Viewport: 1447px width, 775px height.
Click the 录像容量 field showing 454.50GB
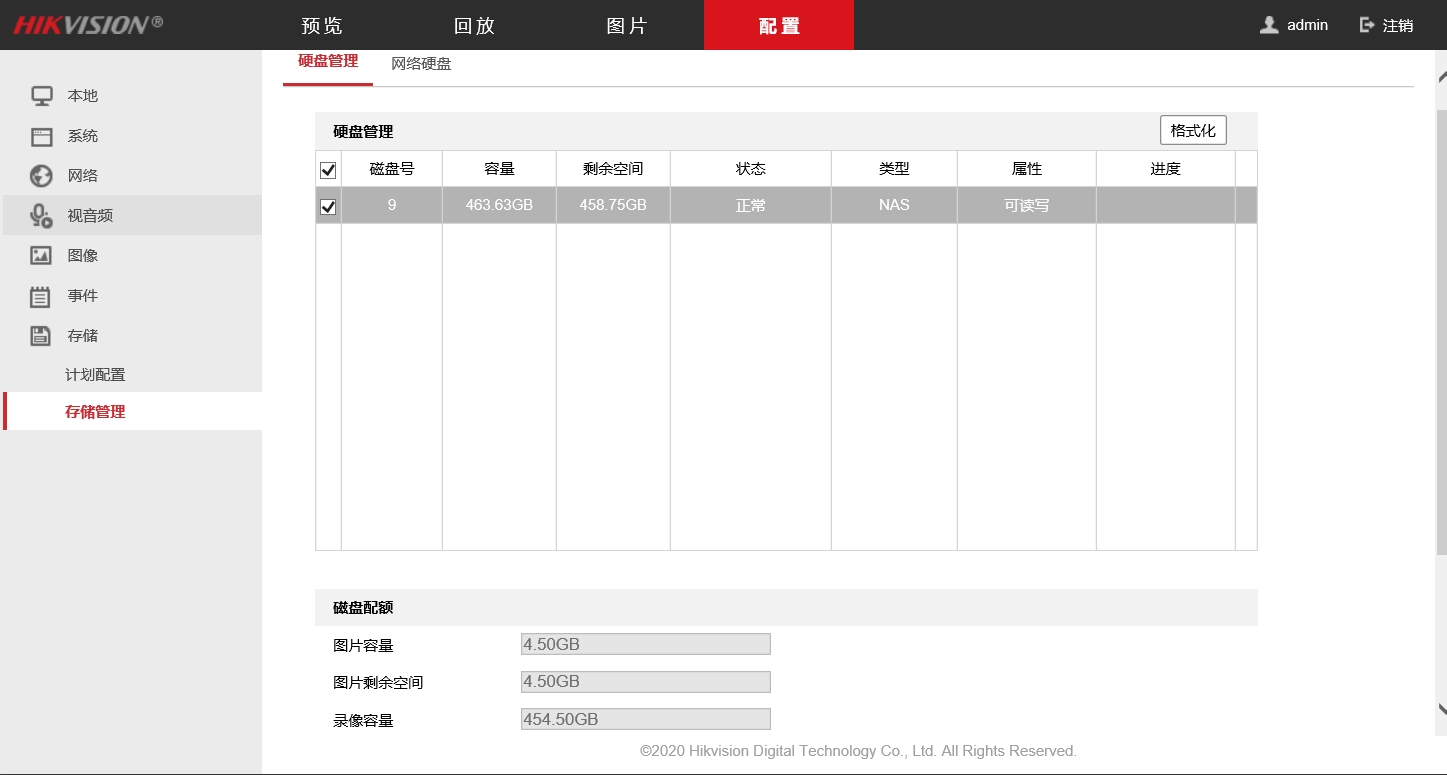tap(646, 719)
